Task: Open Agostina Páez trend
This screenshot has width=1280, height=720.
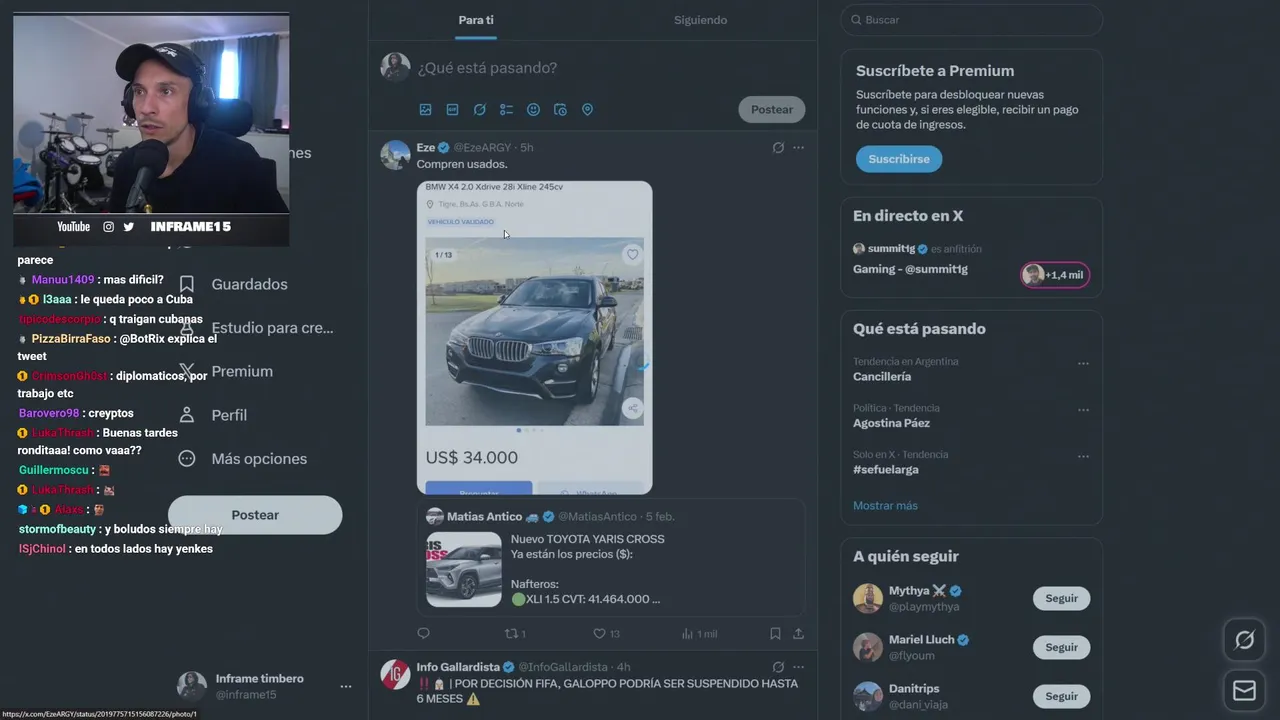Action: pos(891,423)
